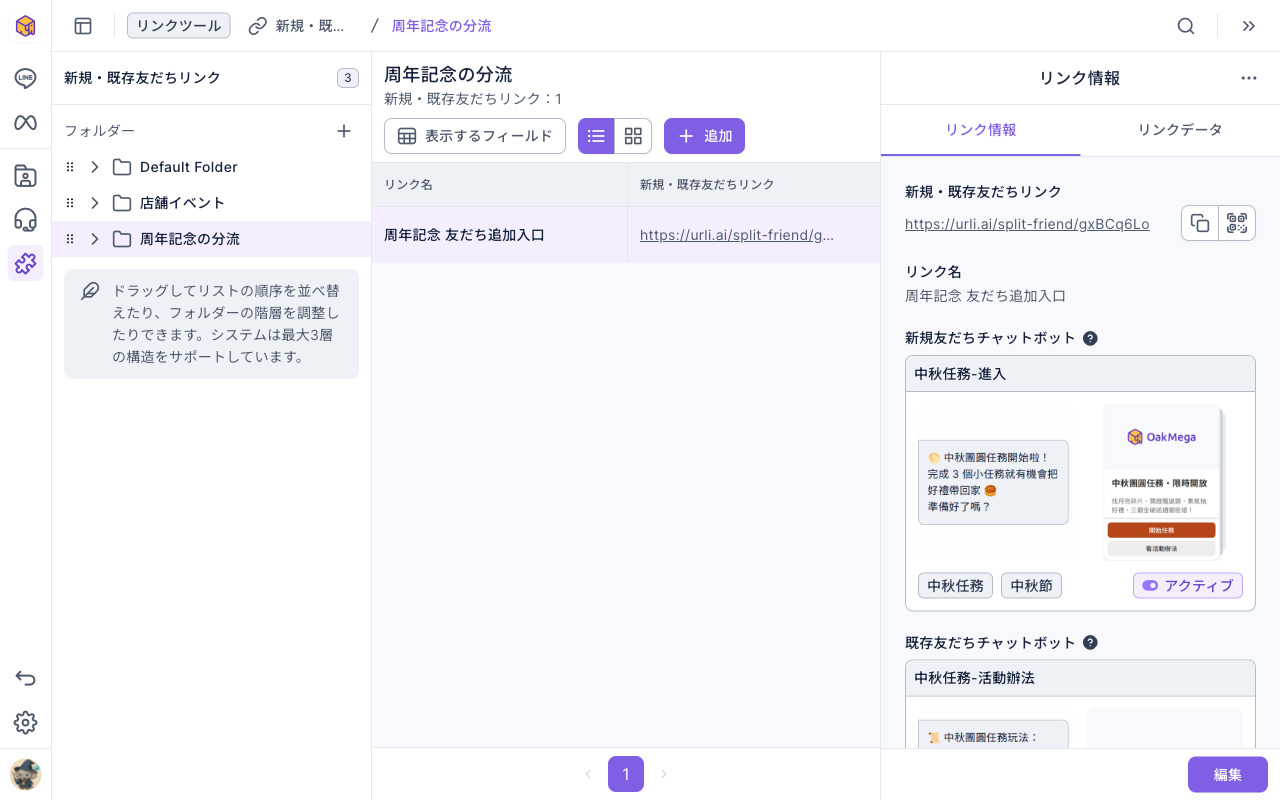This screenshot has height=800, width=1280.
Task: Click the 中秋節 tag
Action: [x=1031, y=586]
